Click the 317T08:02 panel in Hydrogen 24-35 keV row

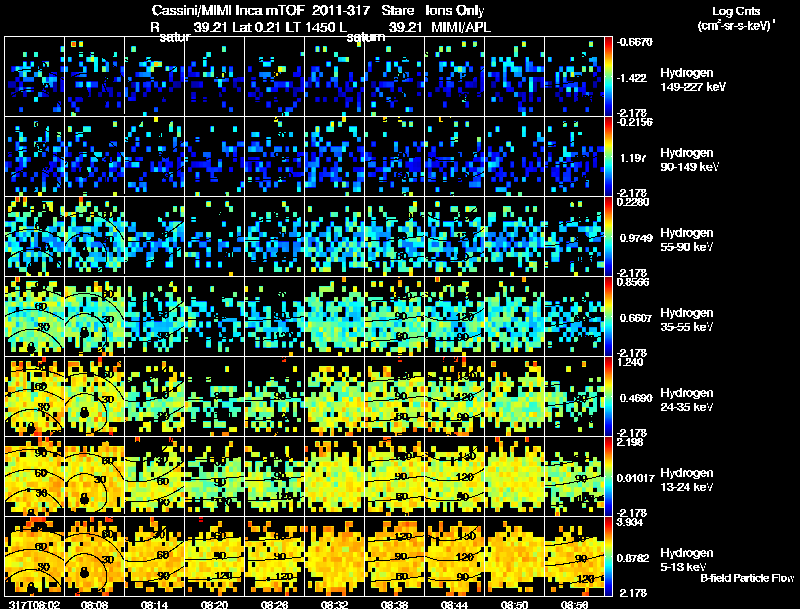click(x=34, y=396)
